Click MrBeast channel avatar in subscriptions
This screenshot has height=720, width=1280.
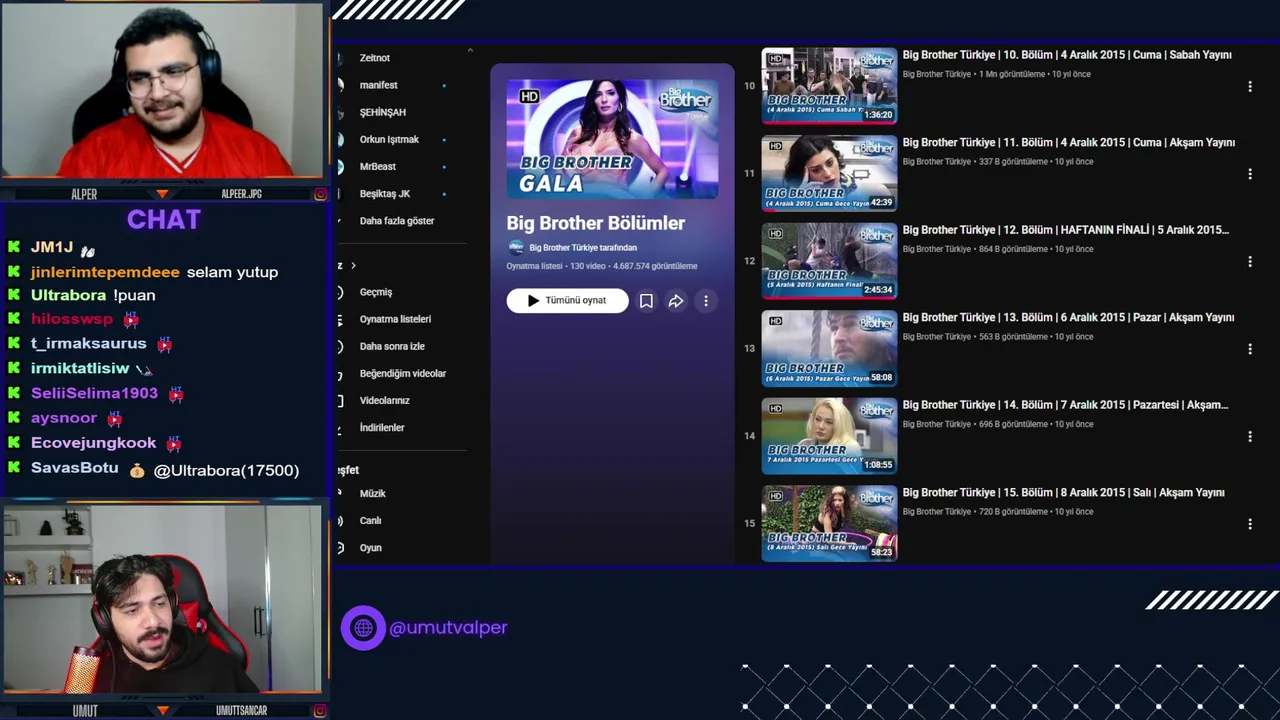[340, 167]
